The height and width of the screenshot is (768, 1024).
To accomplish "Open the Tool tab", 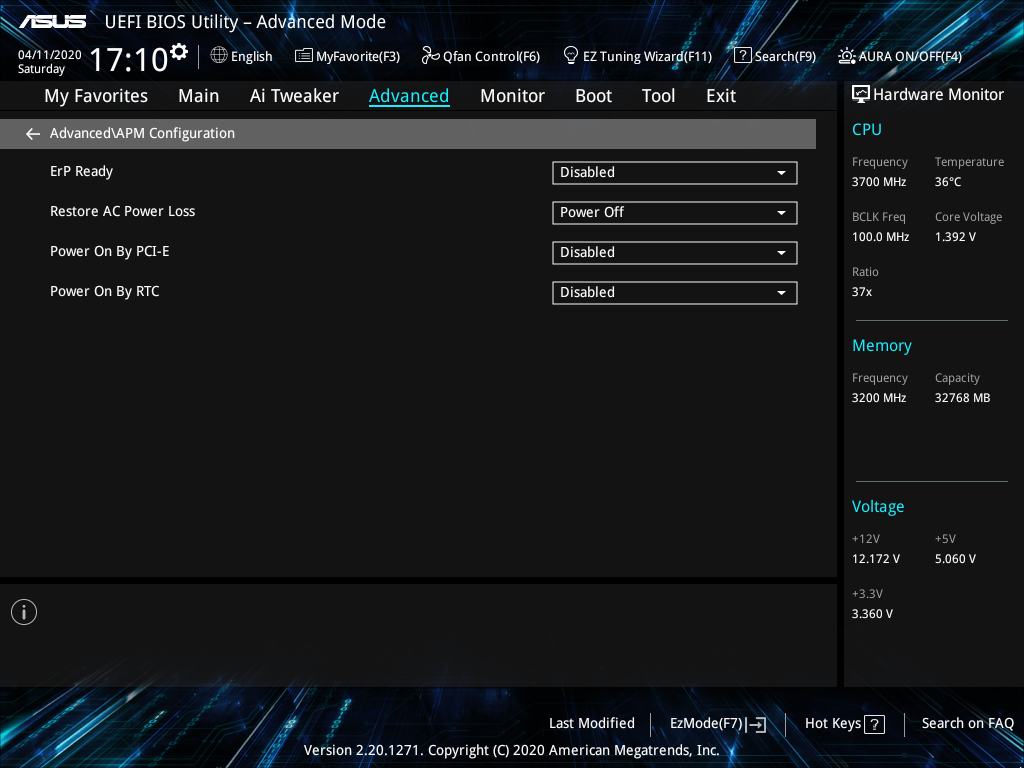I will [658, 96].
